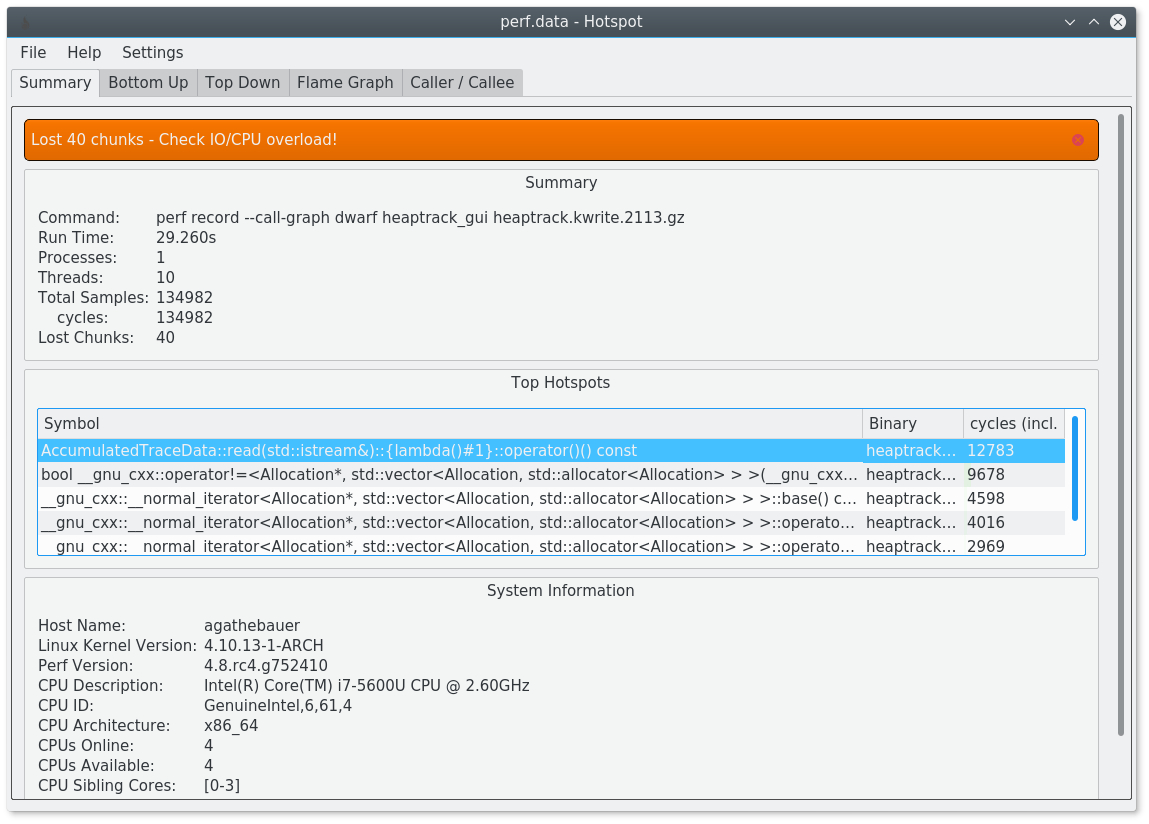Select the hotspot row with 2969 cycles
Image resolution: width=1149 pixels, height=824 pixels.
[x=551, y=546]
